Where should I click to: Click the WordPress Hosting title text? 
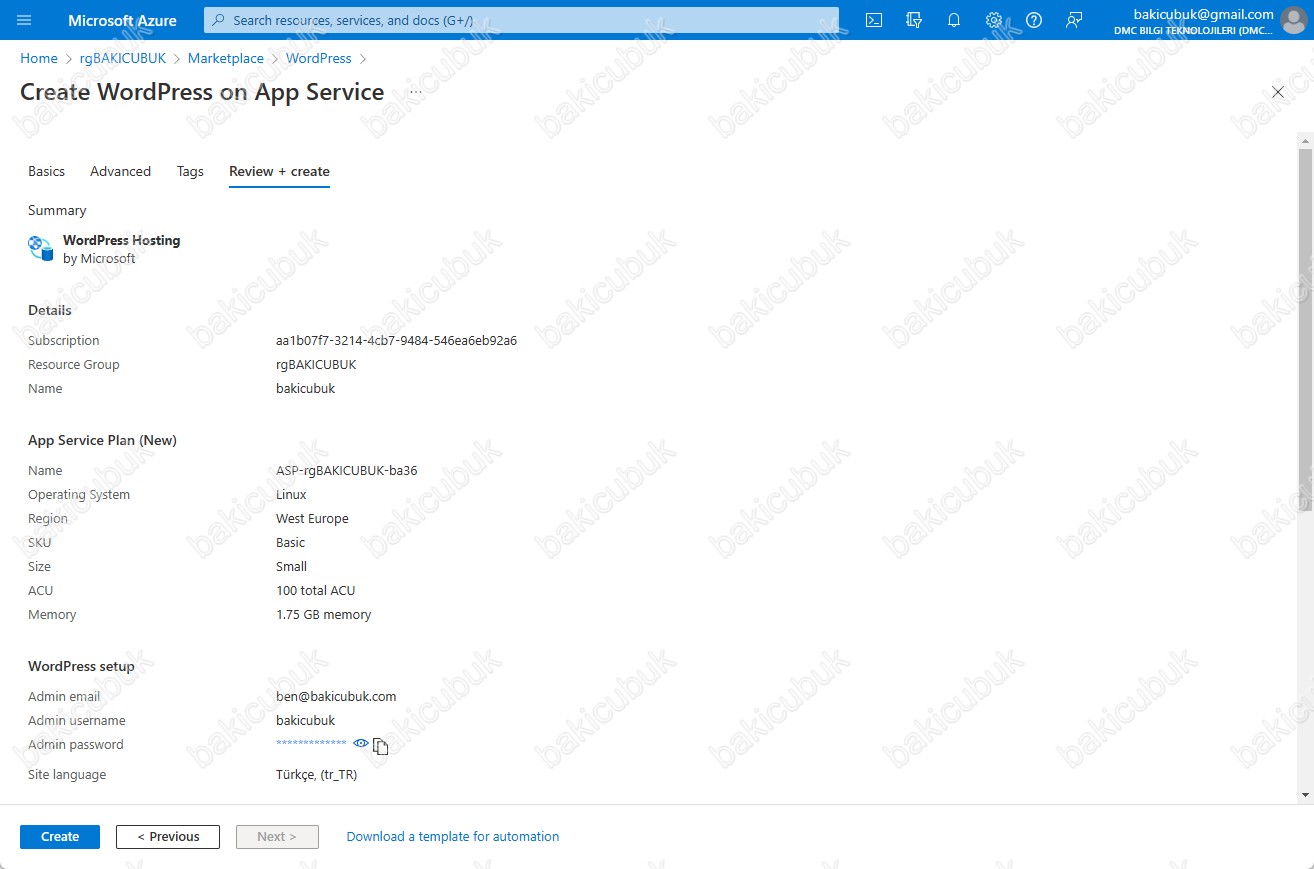[x=121, y=241]
